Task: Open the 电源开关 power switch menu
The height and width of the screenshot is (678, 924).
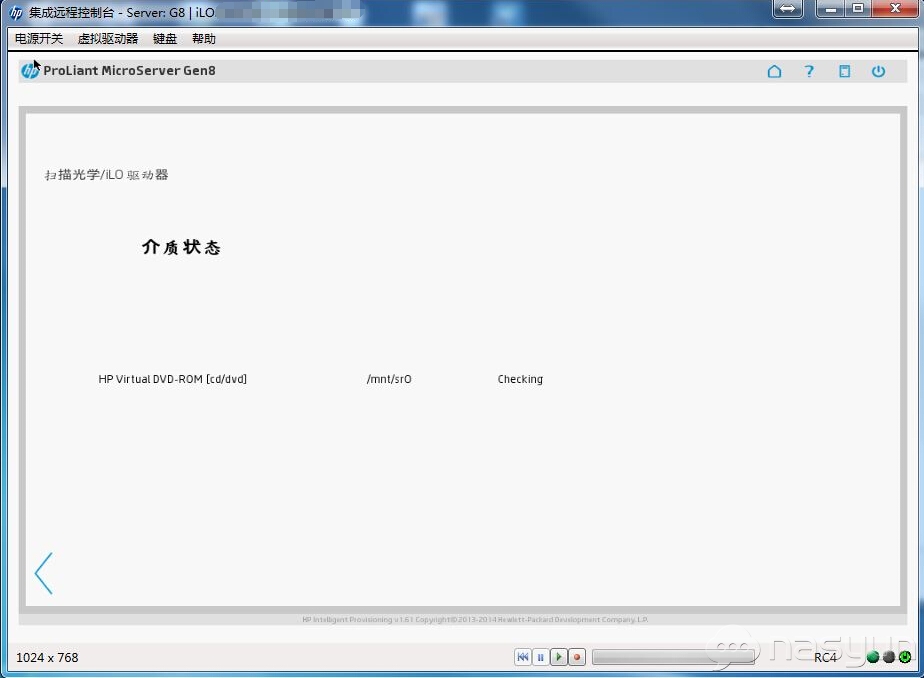Action: coord(39,39)
